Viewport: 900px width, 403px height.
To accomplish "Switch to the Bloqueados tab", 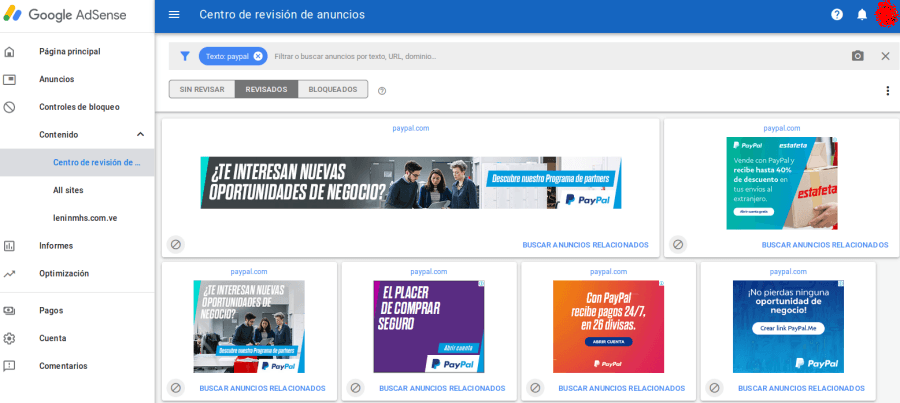I will pos(333,90).
